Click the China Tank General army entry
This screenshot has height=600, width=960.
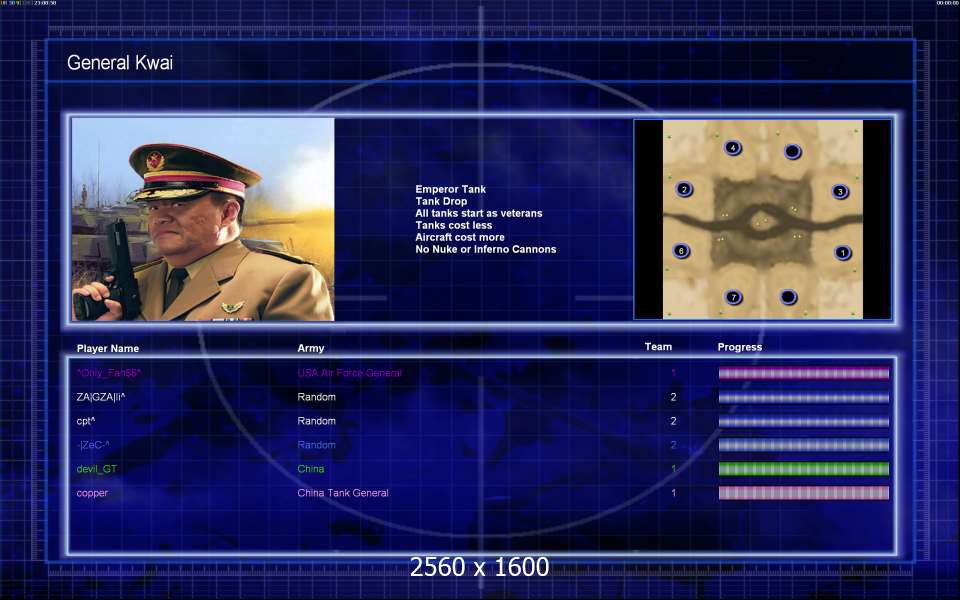pos(343,493)
